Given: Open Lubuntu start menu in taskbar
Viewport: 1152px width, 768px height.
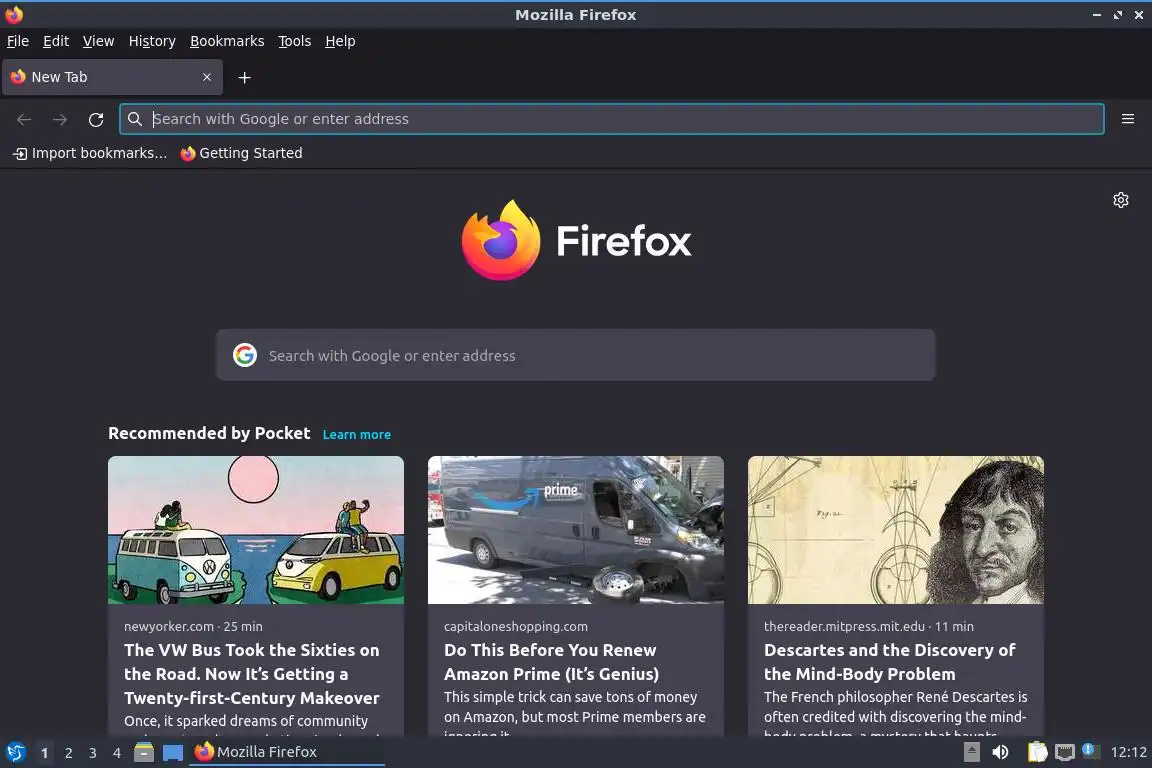Looking at the screenshot, I should pyautogui.click(x=15, y=752).
